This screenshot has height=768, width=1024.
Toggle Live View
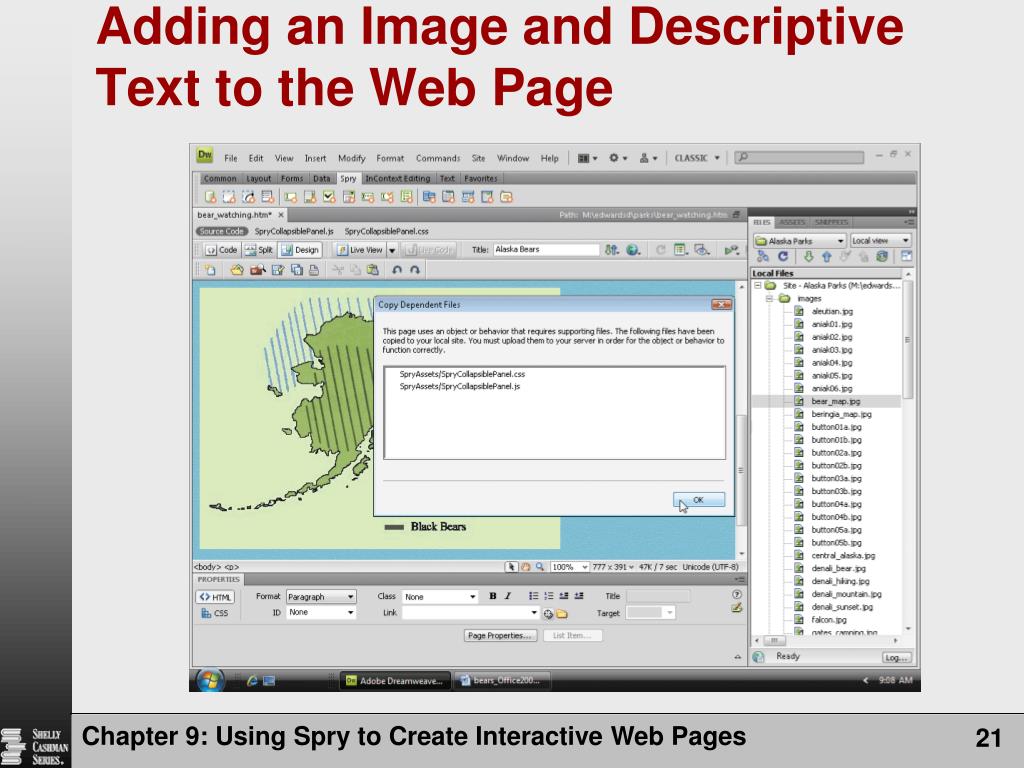[359, 249]
